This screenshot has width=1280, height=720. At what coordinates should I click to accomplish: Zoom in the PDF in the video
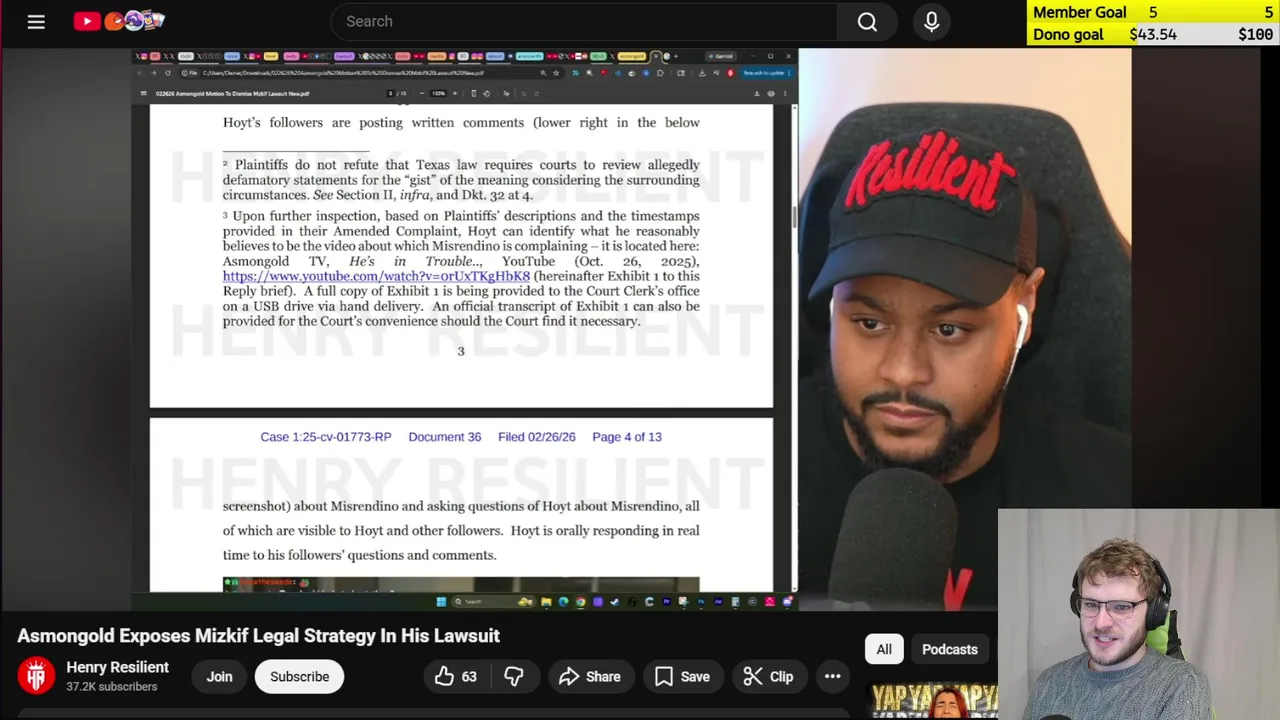coord(455,94)
